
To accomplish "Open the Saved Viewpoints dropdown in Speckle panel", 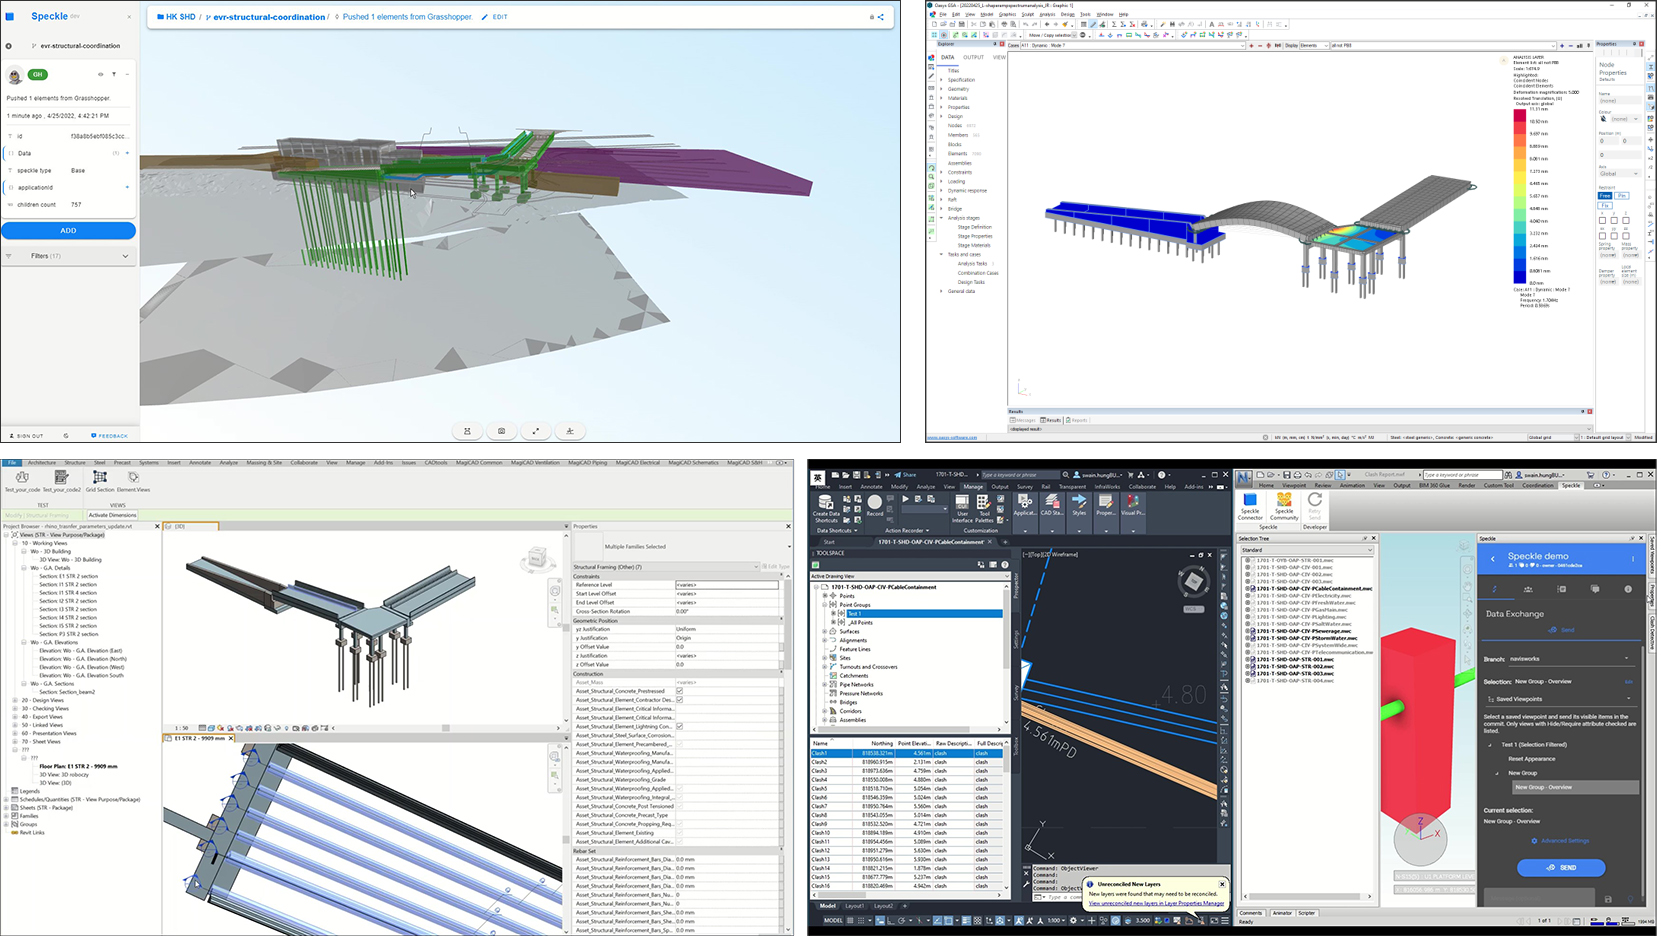I will pyautogui.click(x=1562, y=701).
